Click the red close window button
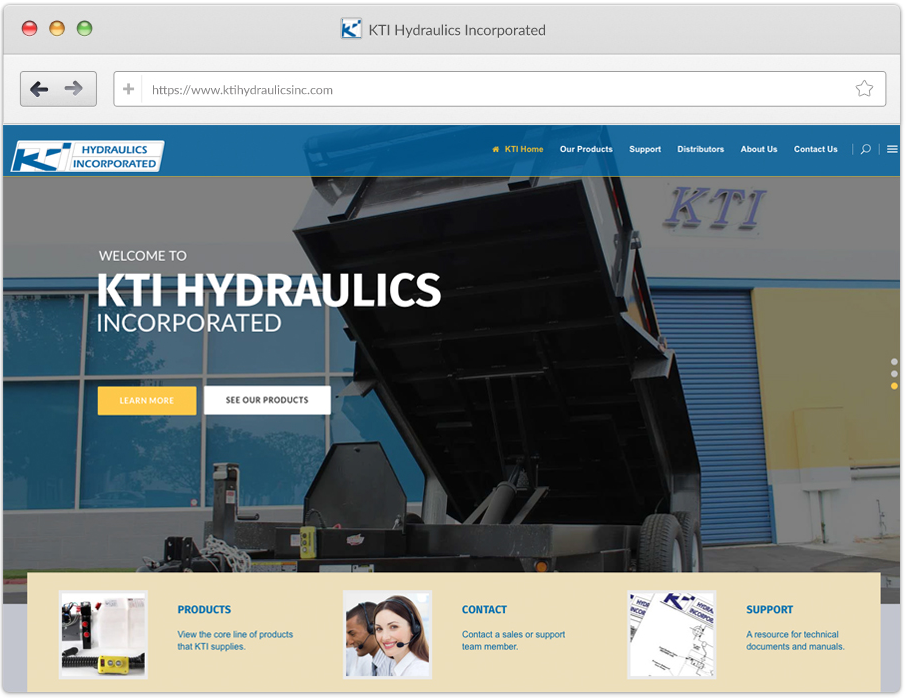906x698 pixels. (x=29, y=28)
